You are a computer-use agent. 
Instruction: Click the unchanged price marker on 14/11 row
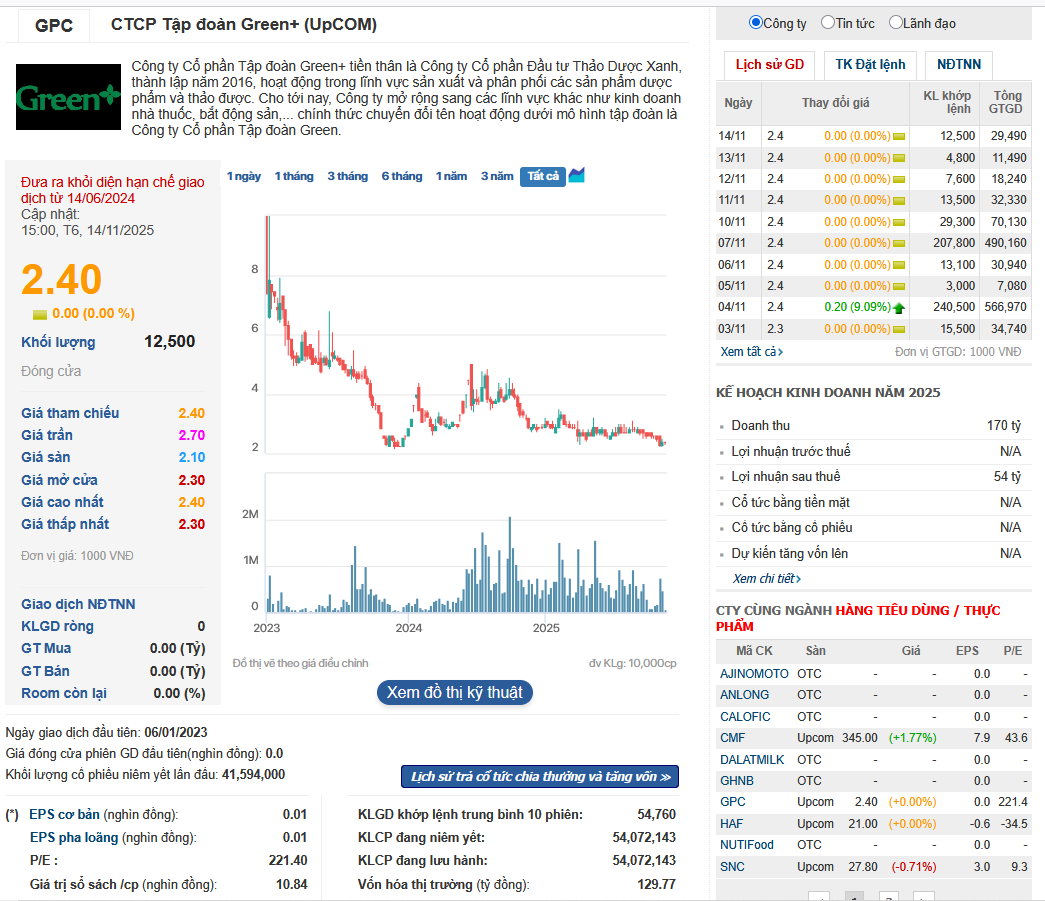tap(899, 137)
